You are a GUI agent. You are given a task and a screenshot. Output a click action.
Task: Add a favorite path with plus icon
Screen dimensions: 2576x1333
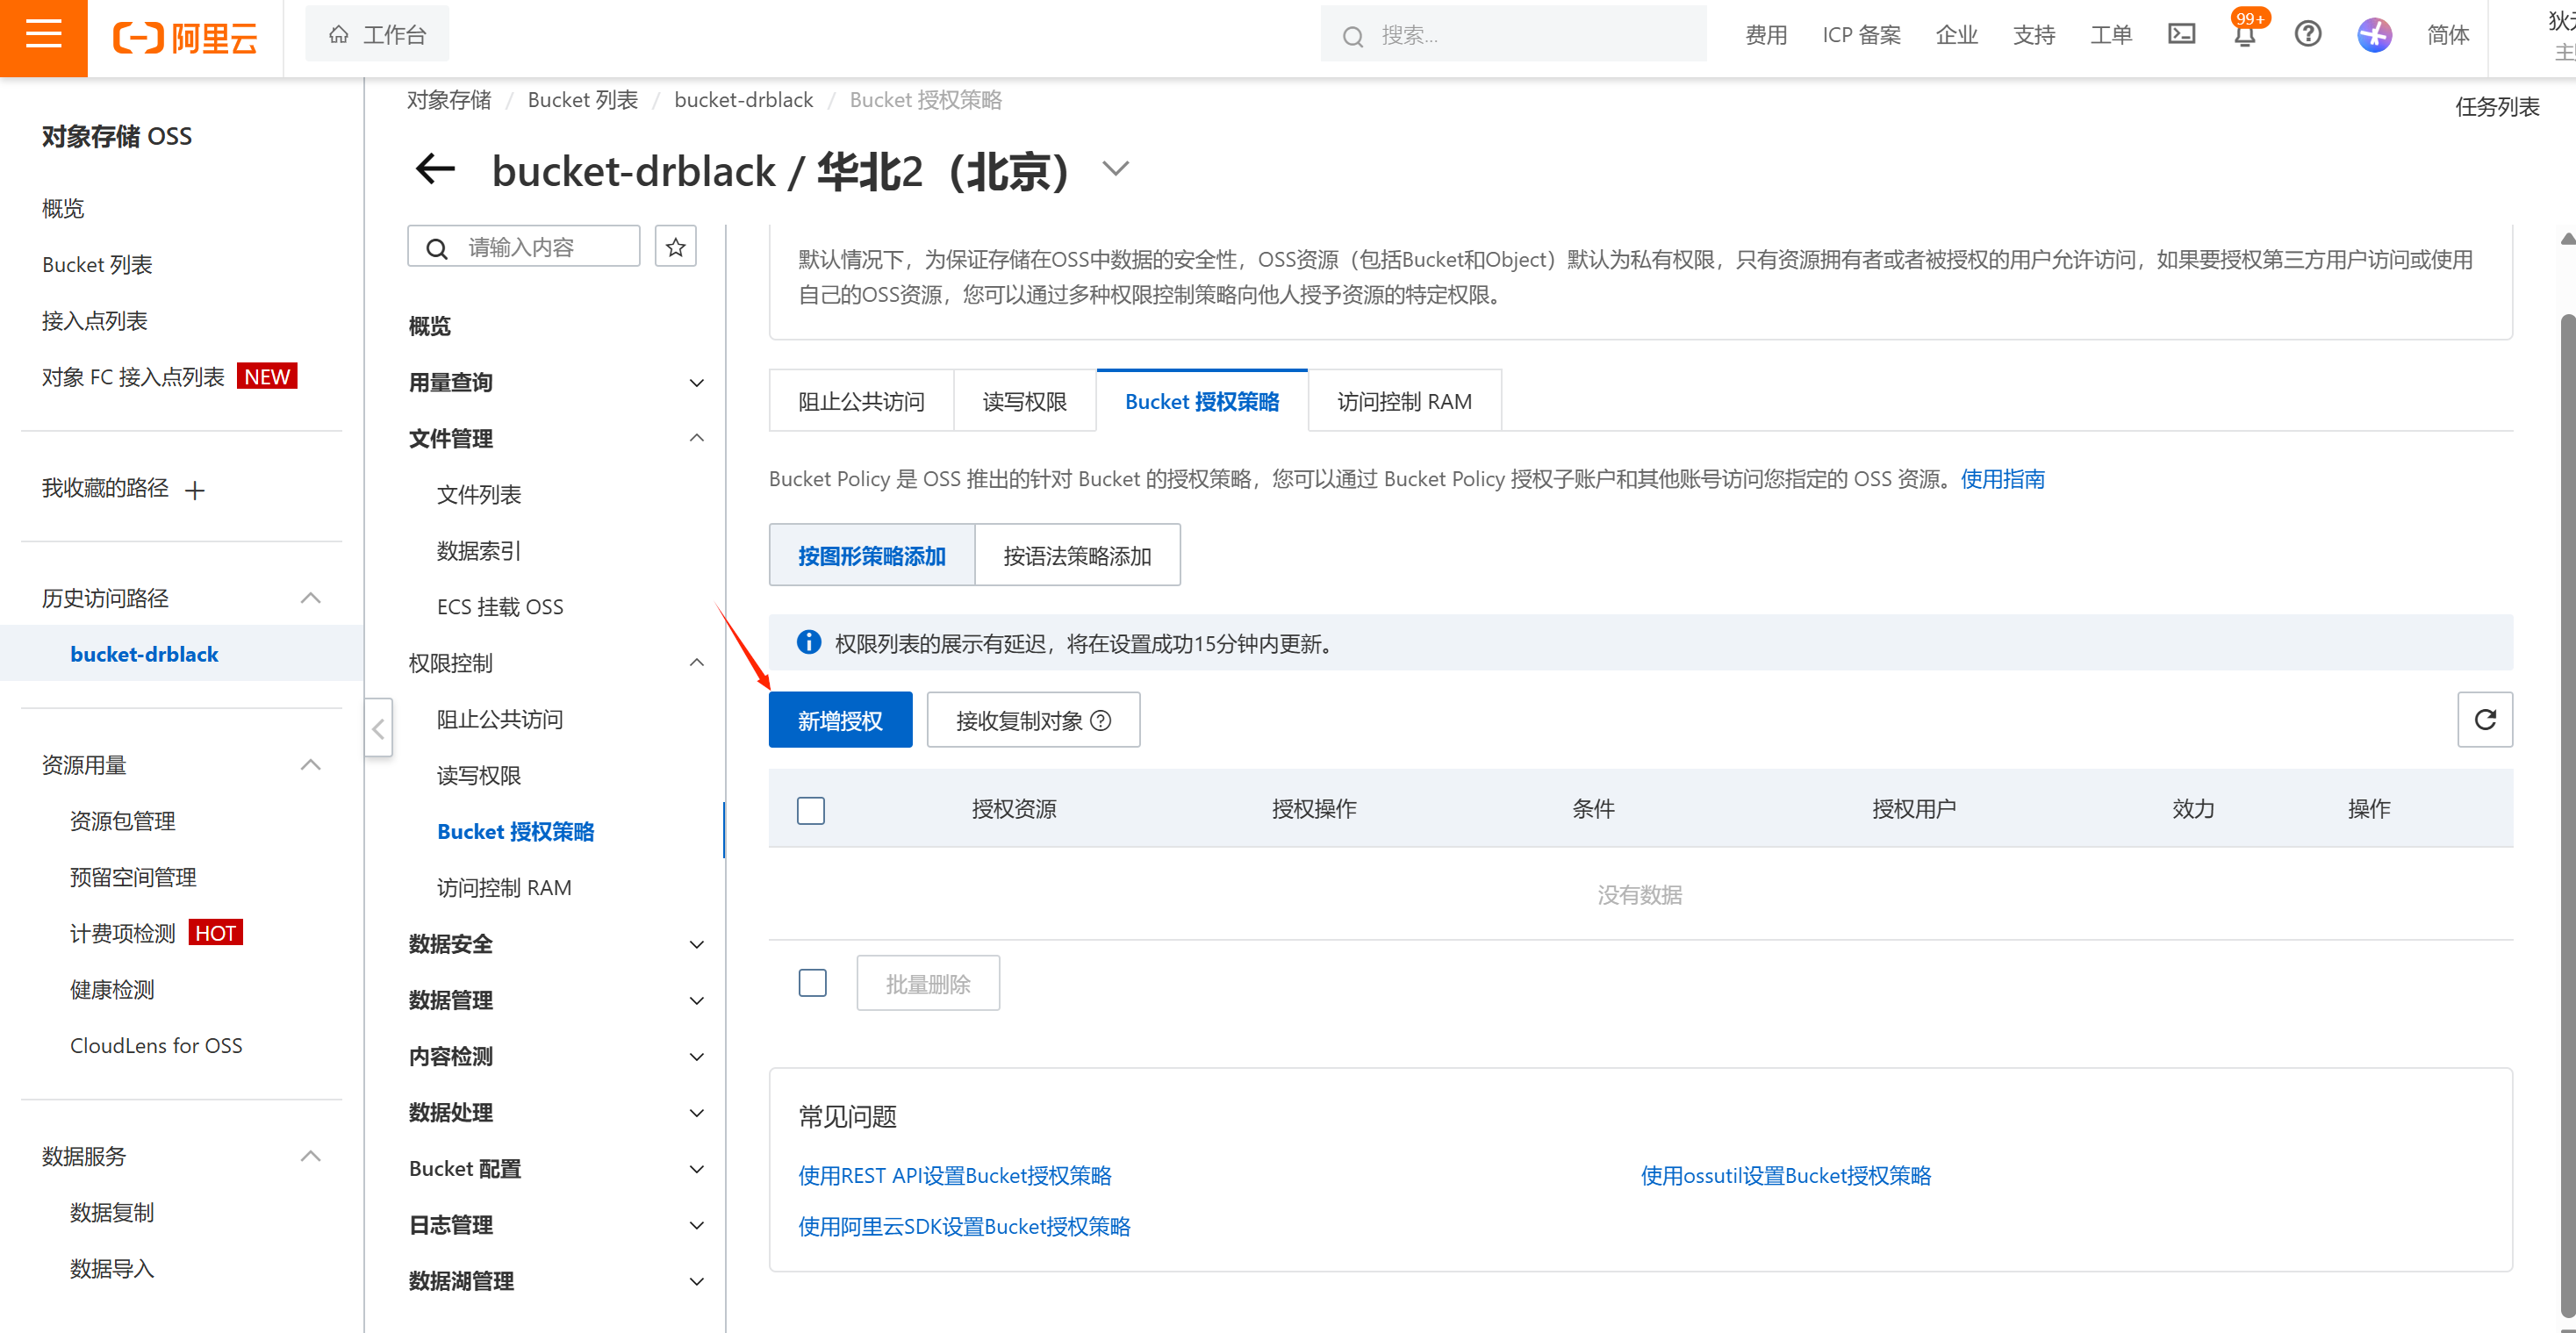(x=195, y=490)
